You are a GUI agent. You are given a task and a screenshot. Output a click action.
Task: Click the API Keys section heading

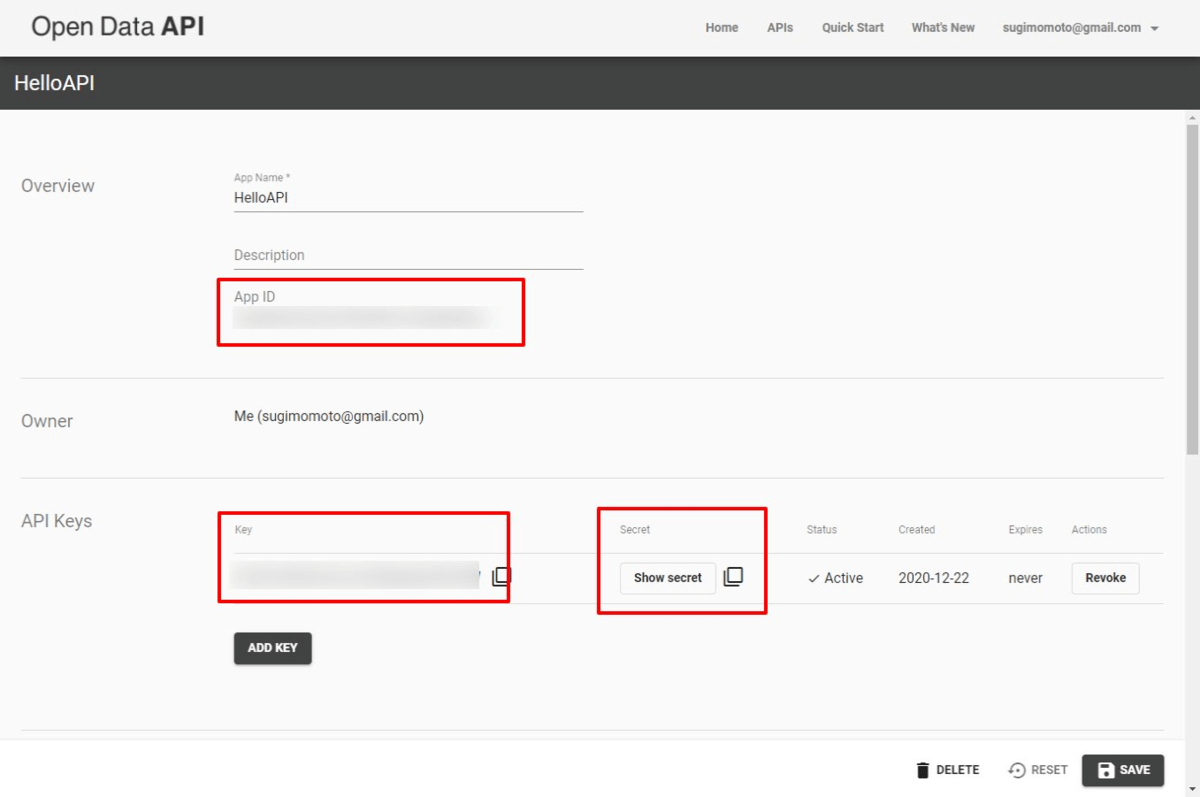tap(57, 521)
